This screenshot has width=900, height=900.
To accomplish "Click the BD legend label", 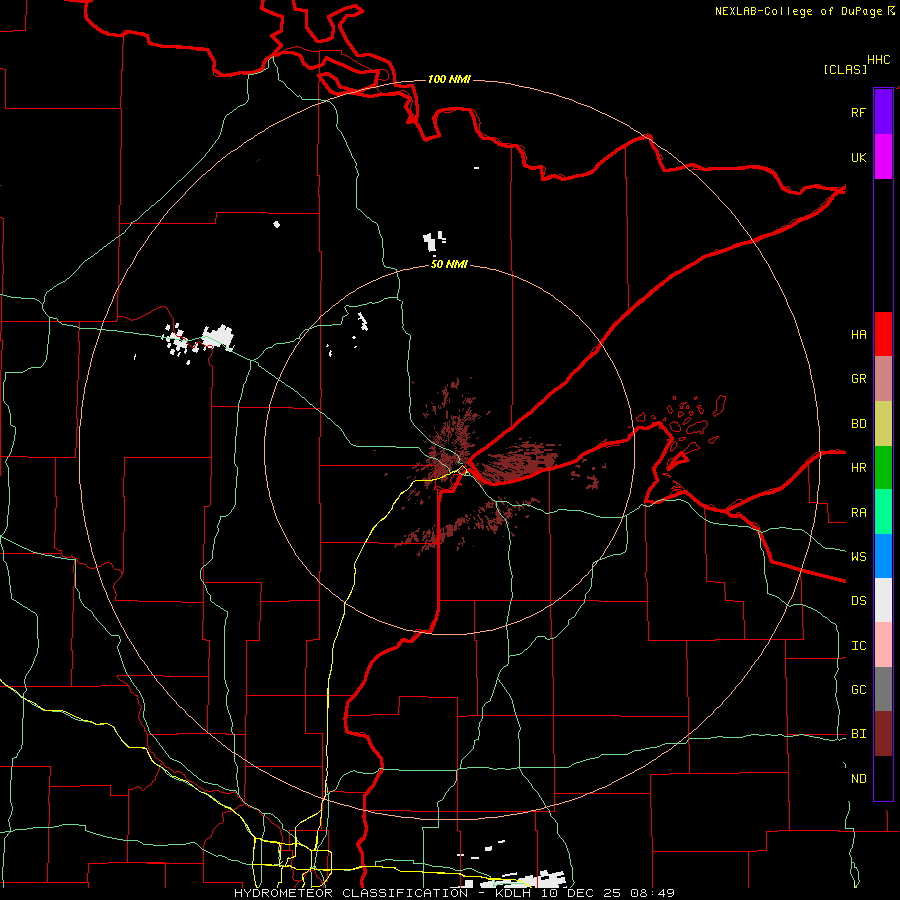I will 858,423.
